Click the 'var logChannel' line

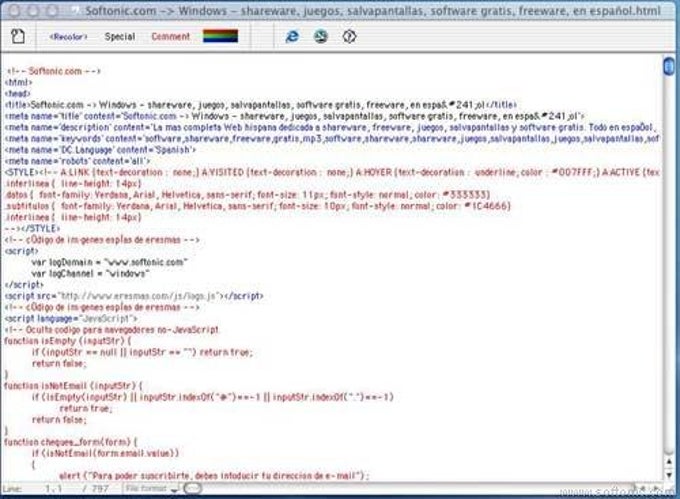(x=90, y=274)
